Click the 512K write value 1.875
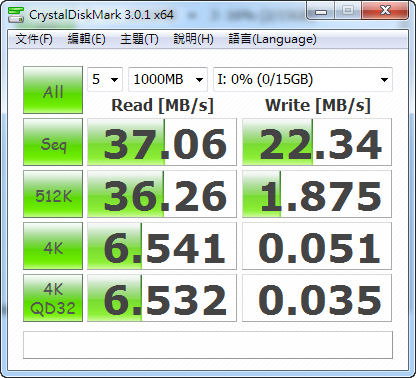Image resolution: width=416 pixels, height=378 pixels. [x=317, y=194]
